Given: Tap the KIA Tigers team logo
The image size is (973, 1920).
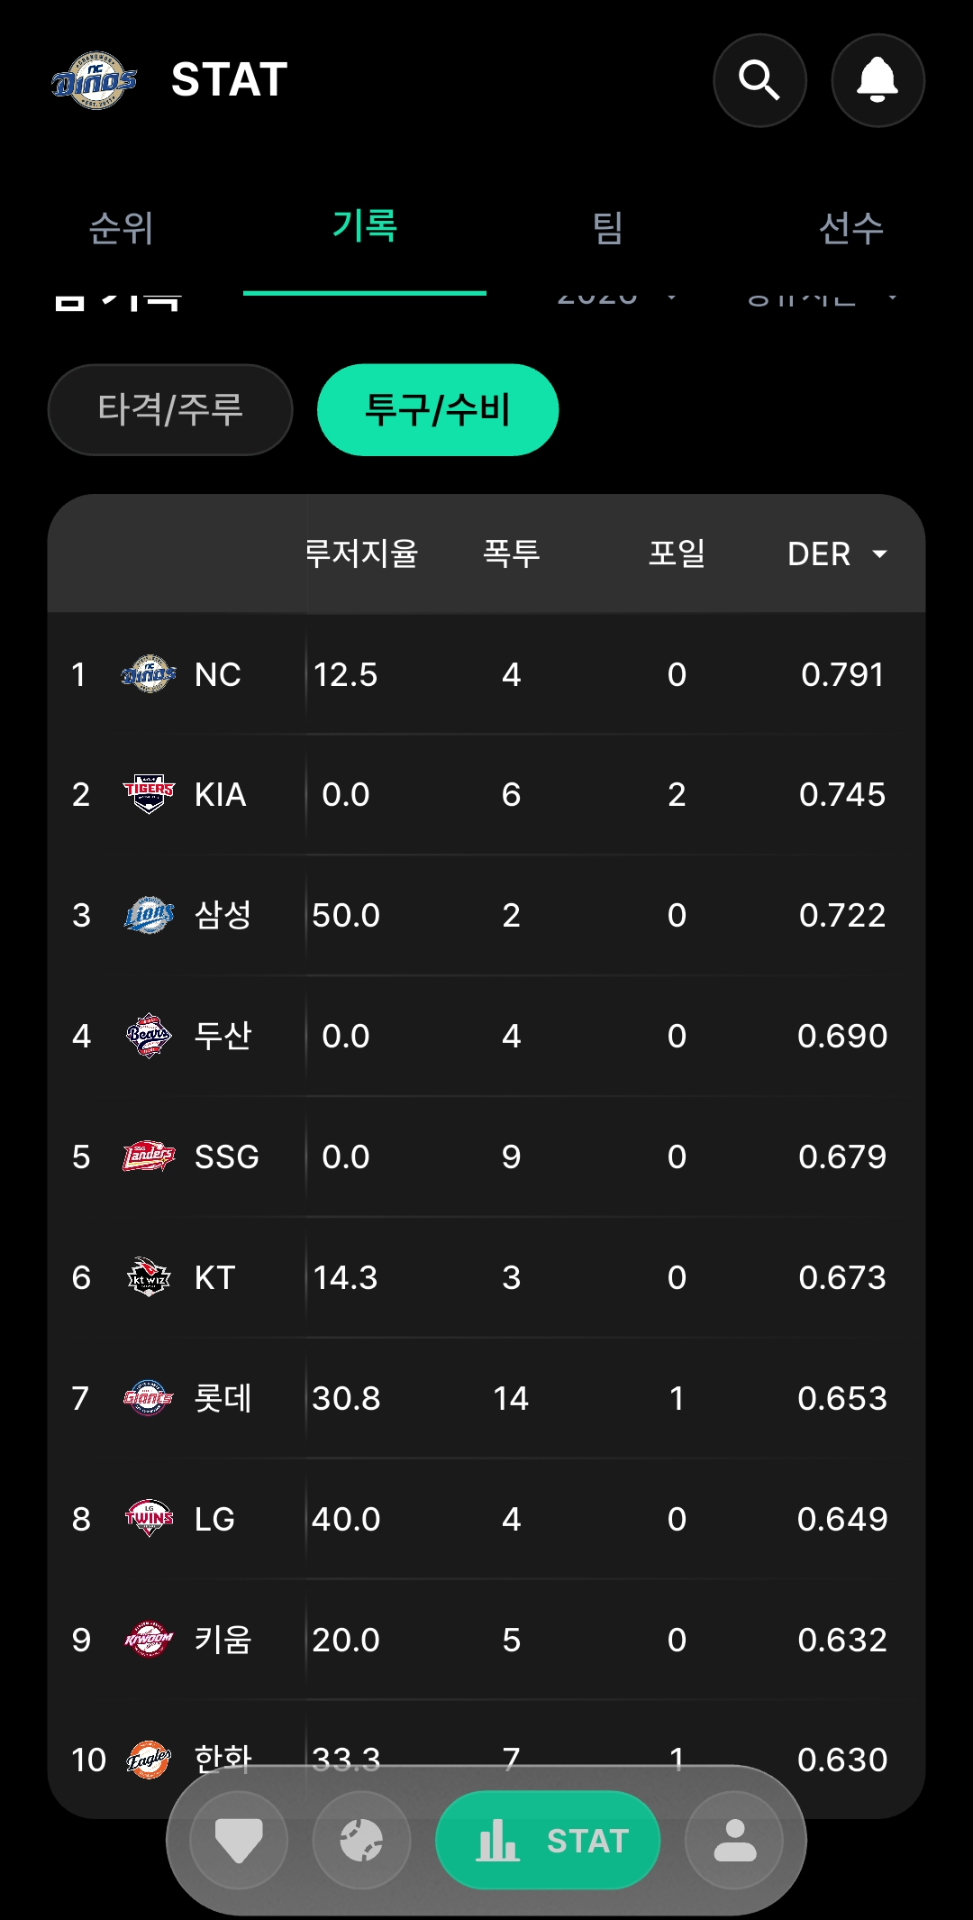Looking at the screenshot, I should click(x=149, y=794).
